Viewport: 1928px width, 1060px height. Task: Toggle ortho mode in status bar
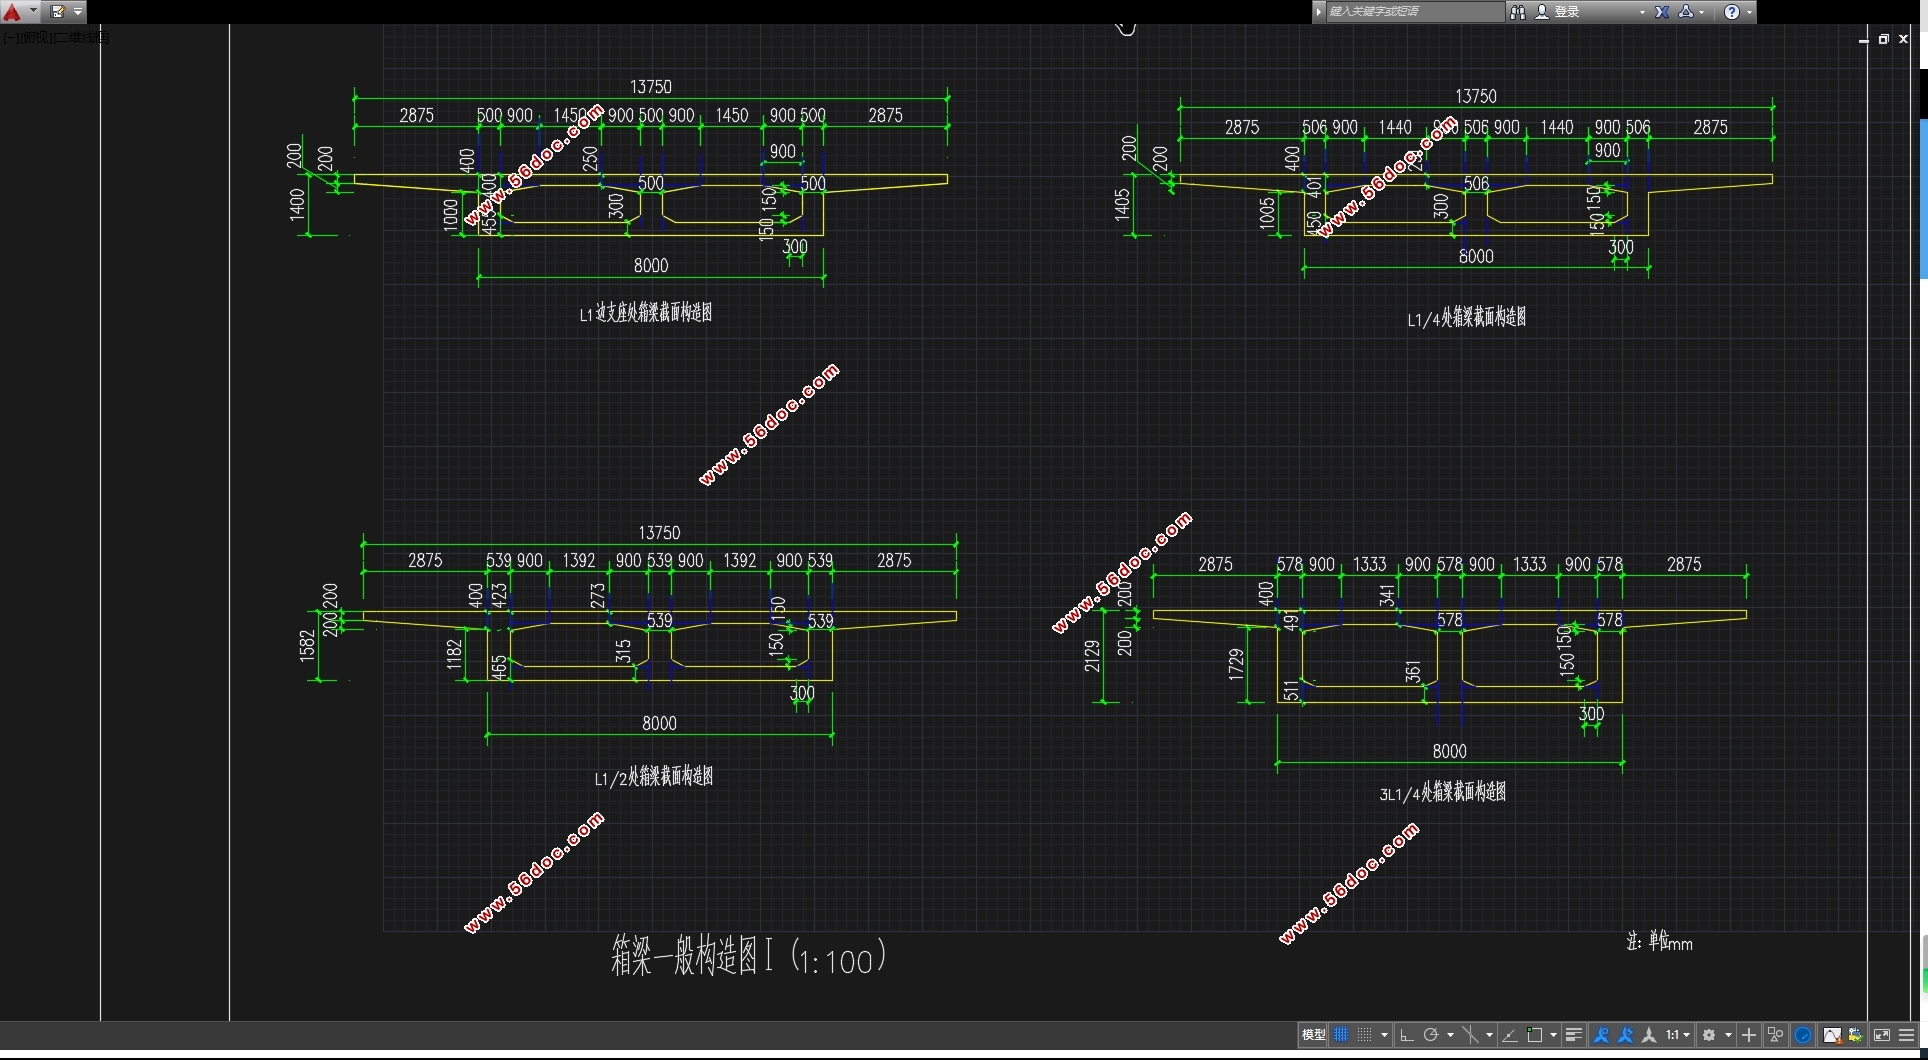click(1407, 1035)
